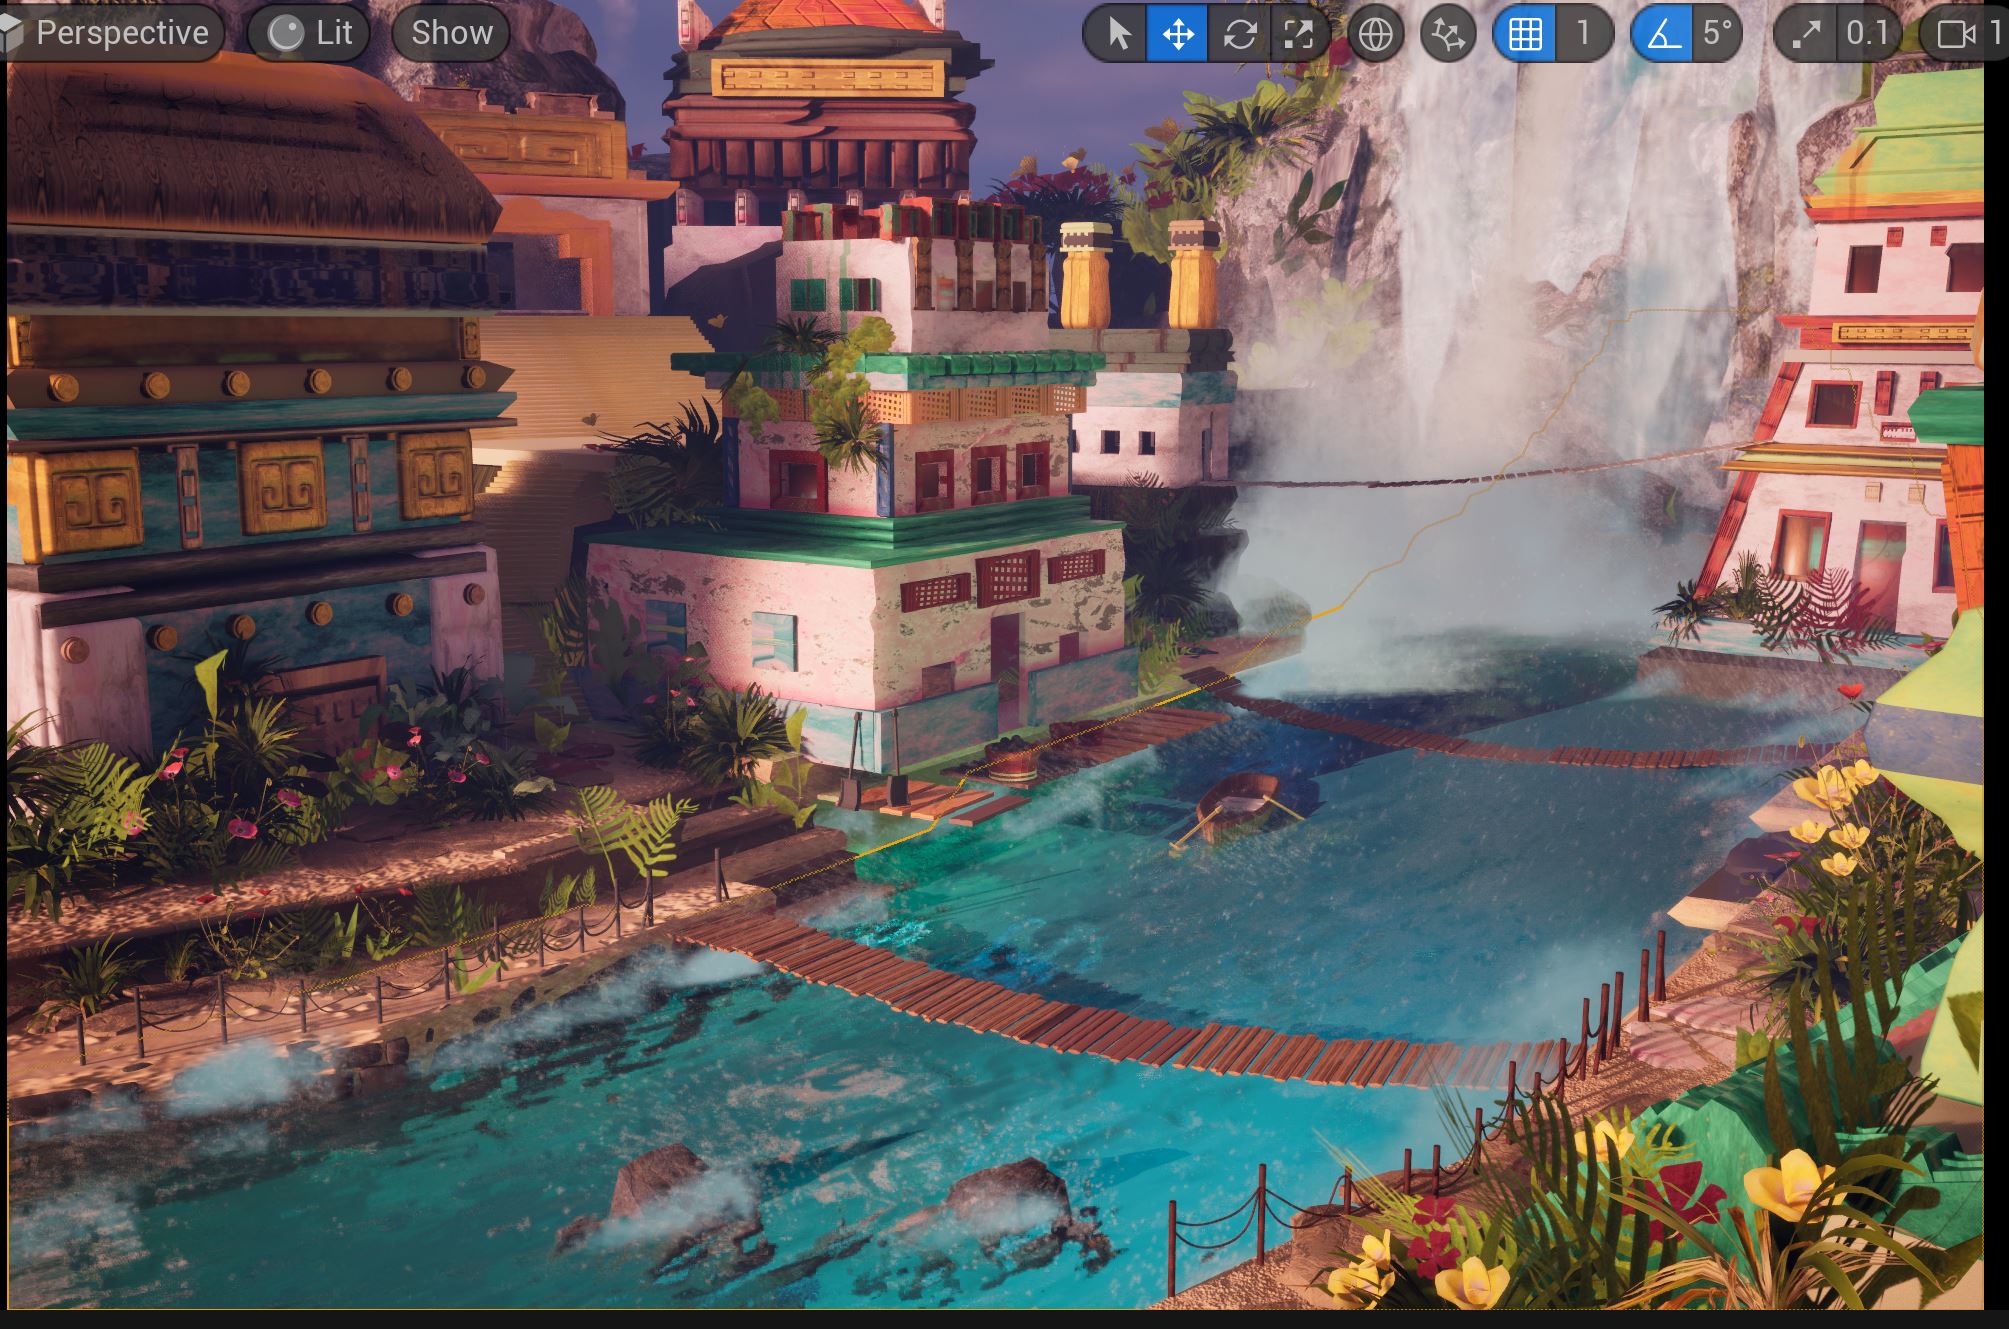Click the scale snap arrow icon
This screenshot has height=1329, width=2009.
[1805, 34]
